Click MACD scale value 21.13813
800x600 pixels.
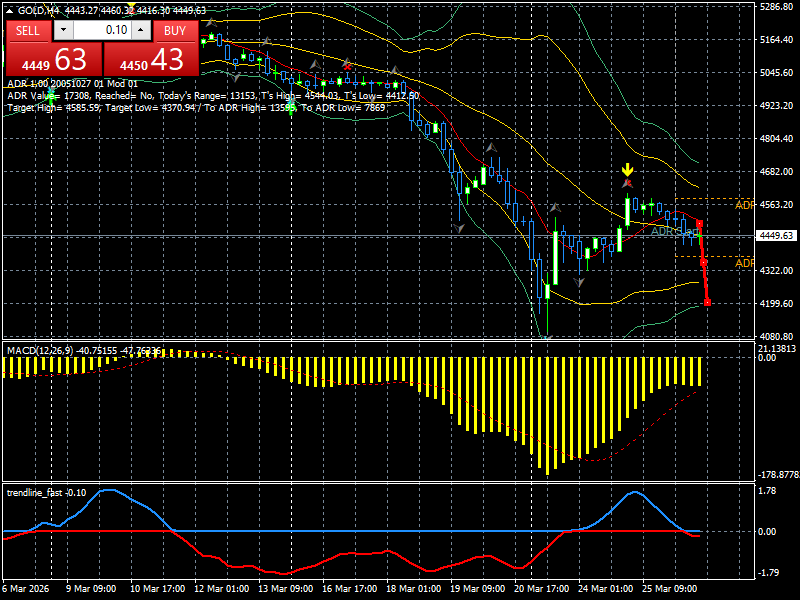click(777, 349)
